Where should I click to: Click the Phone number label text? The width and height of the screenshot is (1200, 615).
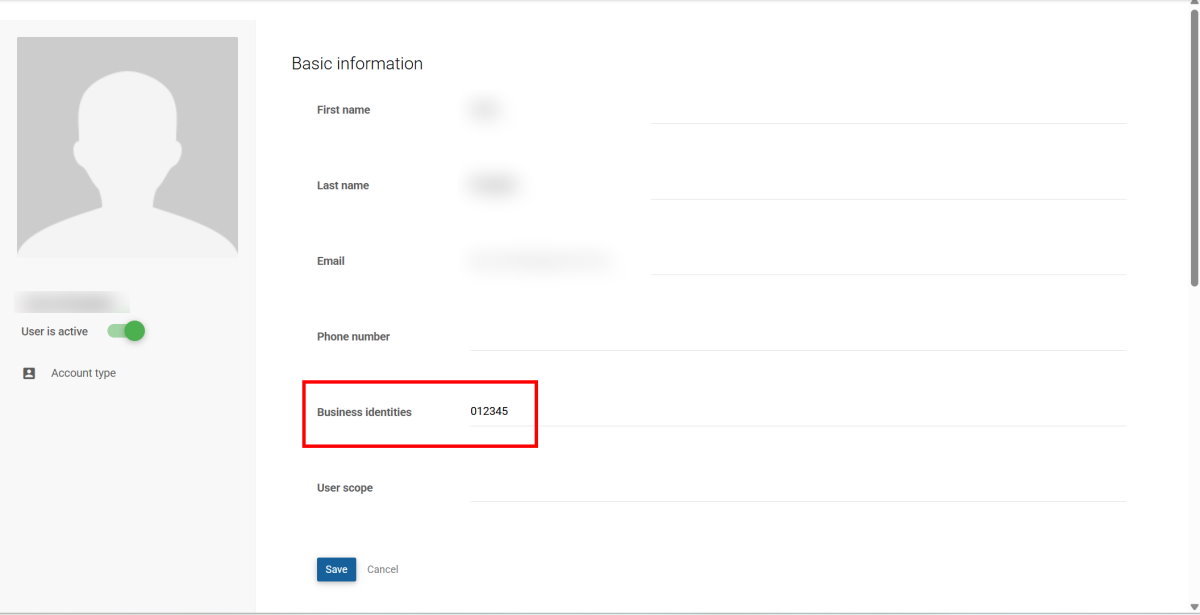[353, 337]
